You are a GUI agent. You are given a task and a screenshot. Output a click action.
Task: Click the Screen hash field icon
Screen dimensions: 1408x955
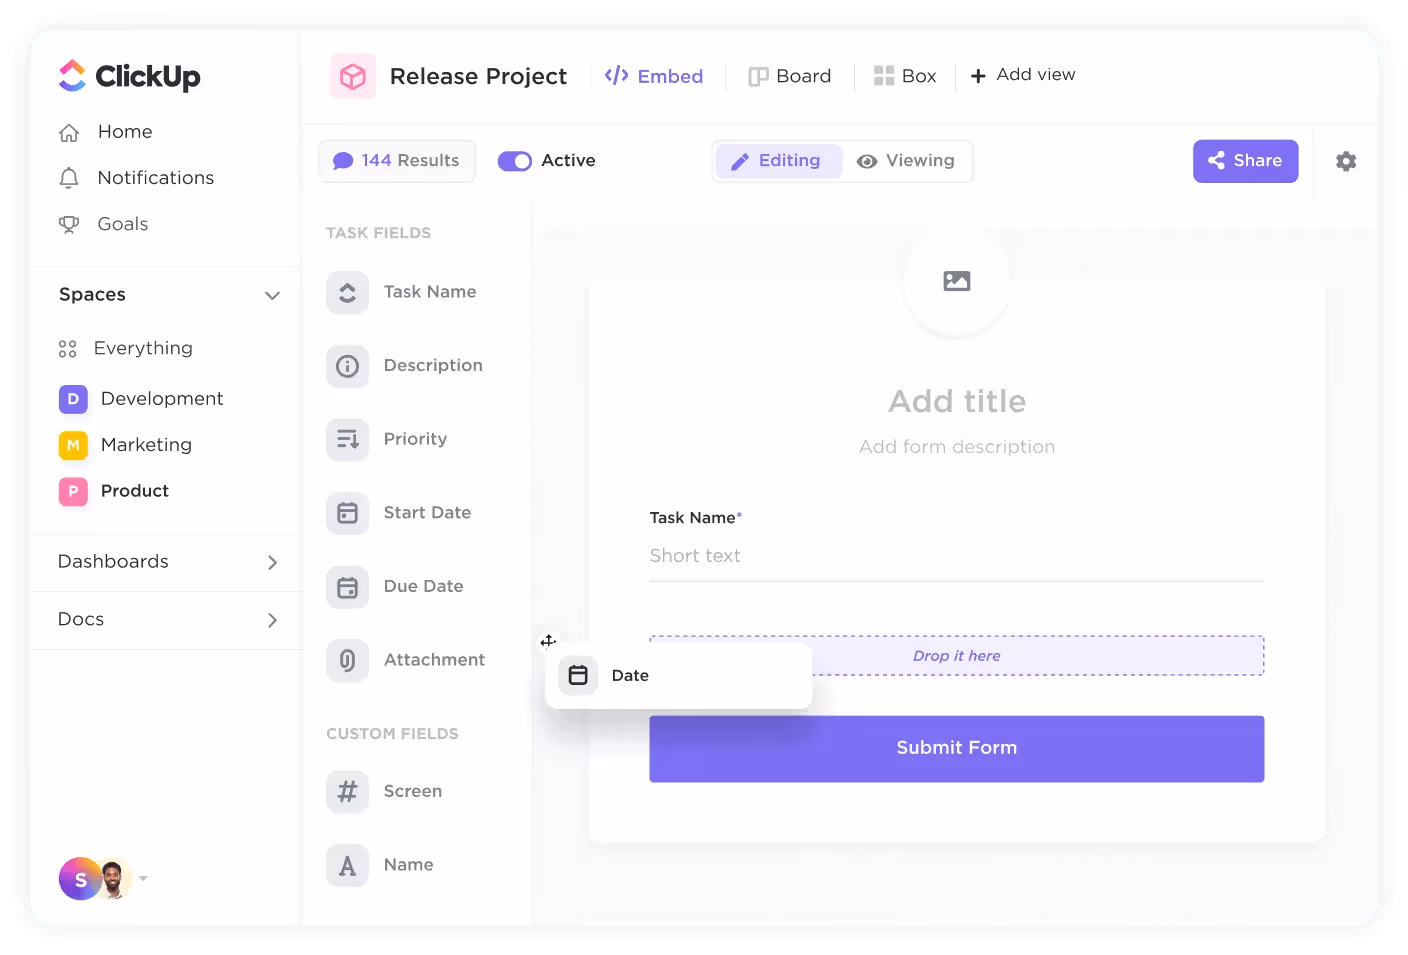coord(347,792)
